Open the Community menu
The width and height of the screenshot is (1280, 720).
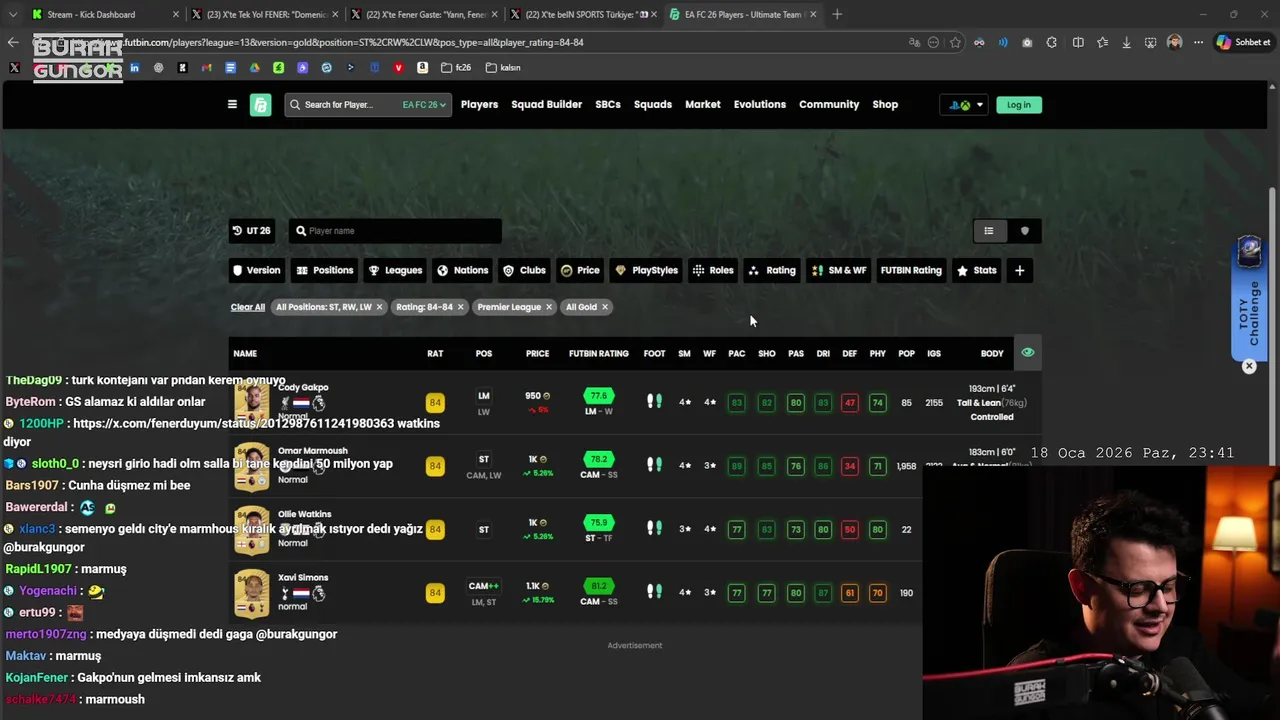829,105
